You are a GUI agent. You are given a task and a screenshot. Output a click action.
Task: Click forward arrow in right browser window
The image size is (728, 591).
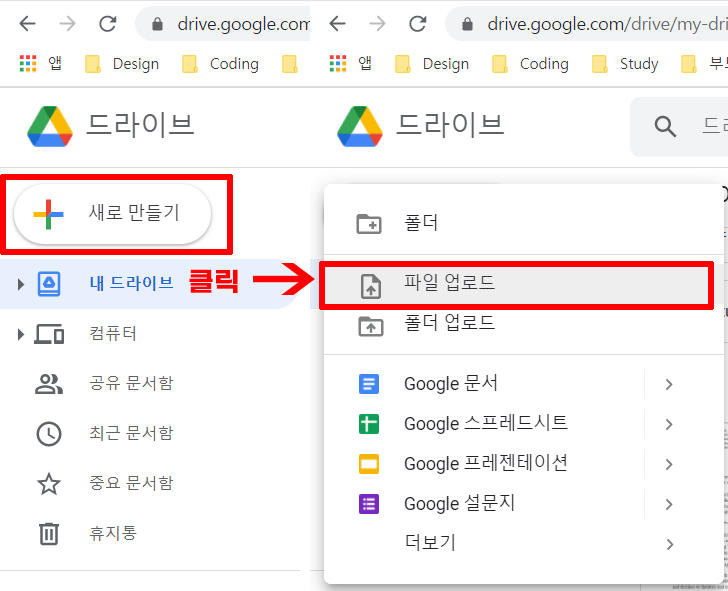[377, 23]
